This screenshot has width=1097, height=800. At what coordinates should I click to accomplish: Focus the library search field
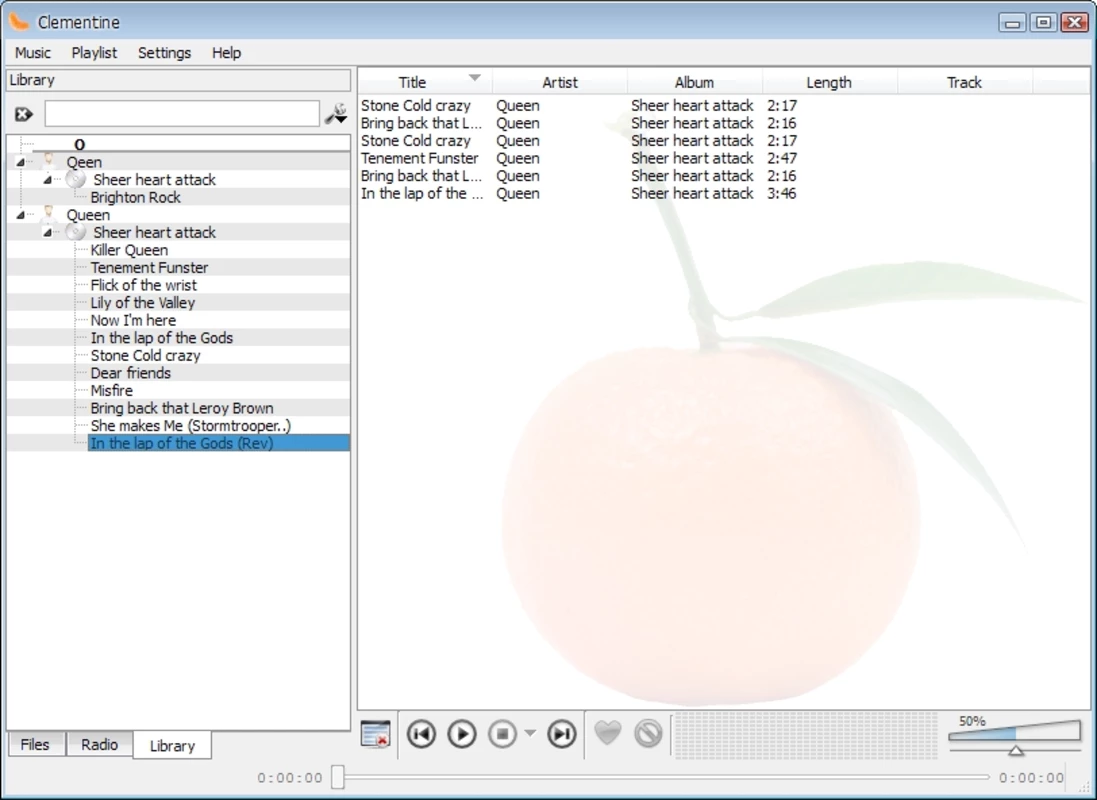point(182,113)
